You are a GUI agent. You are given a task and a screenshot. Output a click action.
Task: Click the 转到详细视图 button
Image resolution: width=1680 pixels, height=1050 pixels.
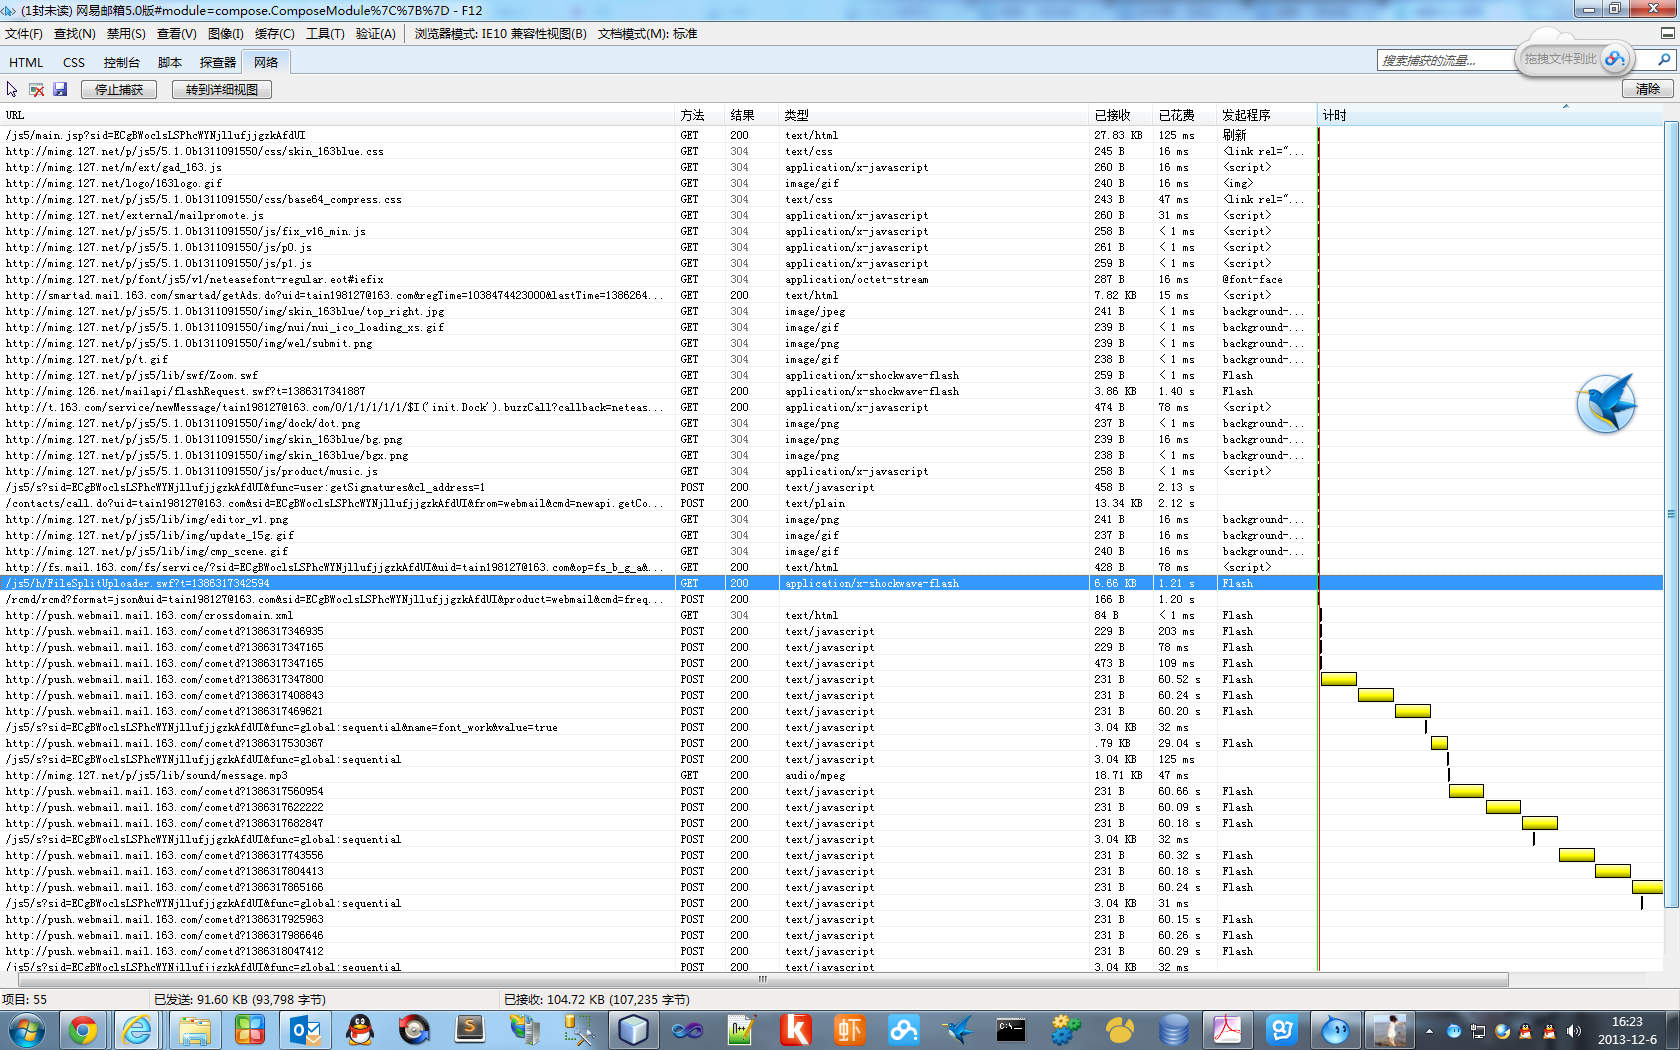222,89
